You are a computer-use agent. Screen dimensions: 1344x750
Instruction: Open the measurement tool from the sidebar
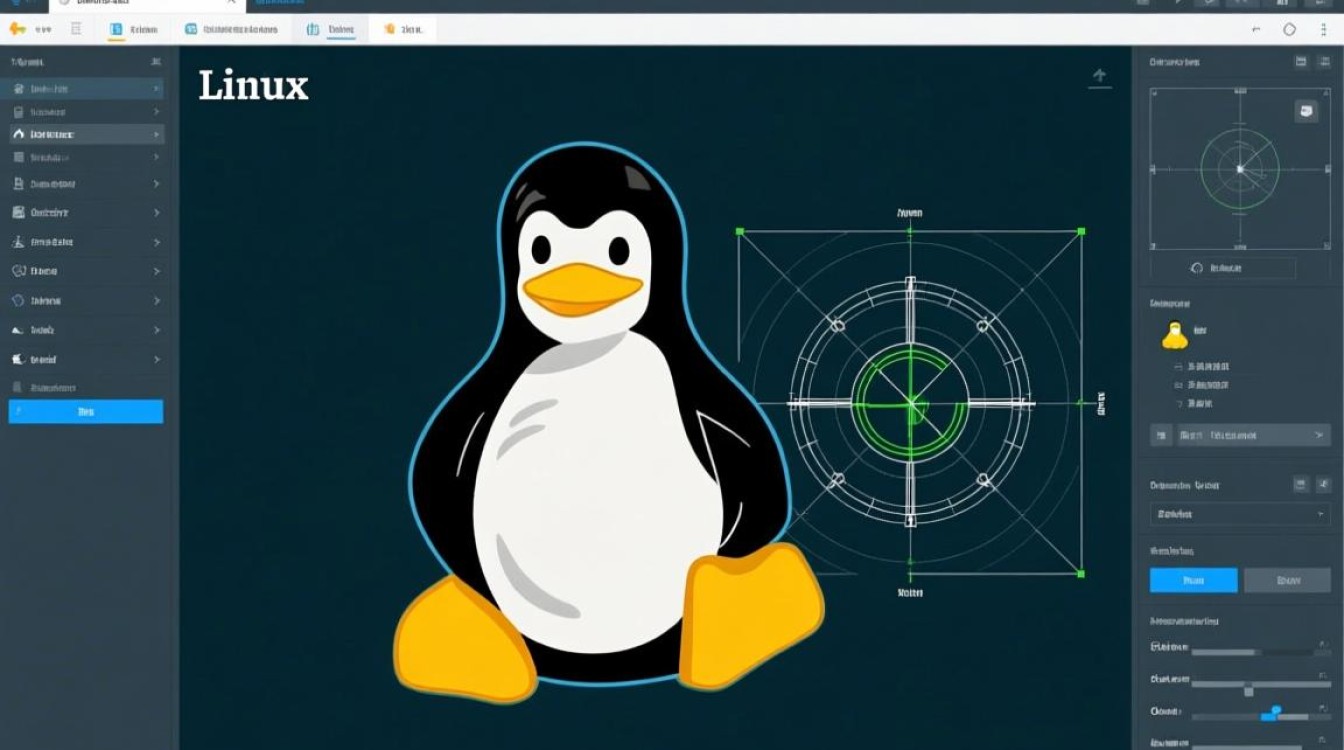(85, 242)
